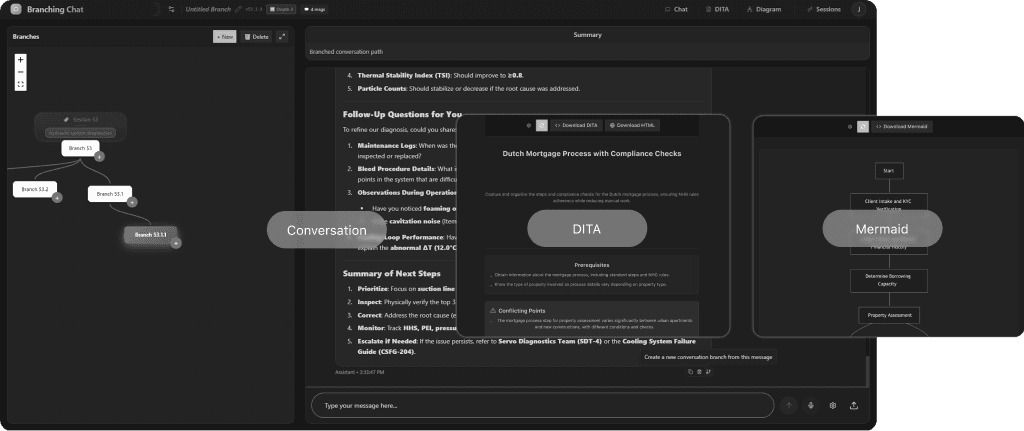1024x431 pixels.
Task: Click the upload/export icon near input
Action: point(854,406)
